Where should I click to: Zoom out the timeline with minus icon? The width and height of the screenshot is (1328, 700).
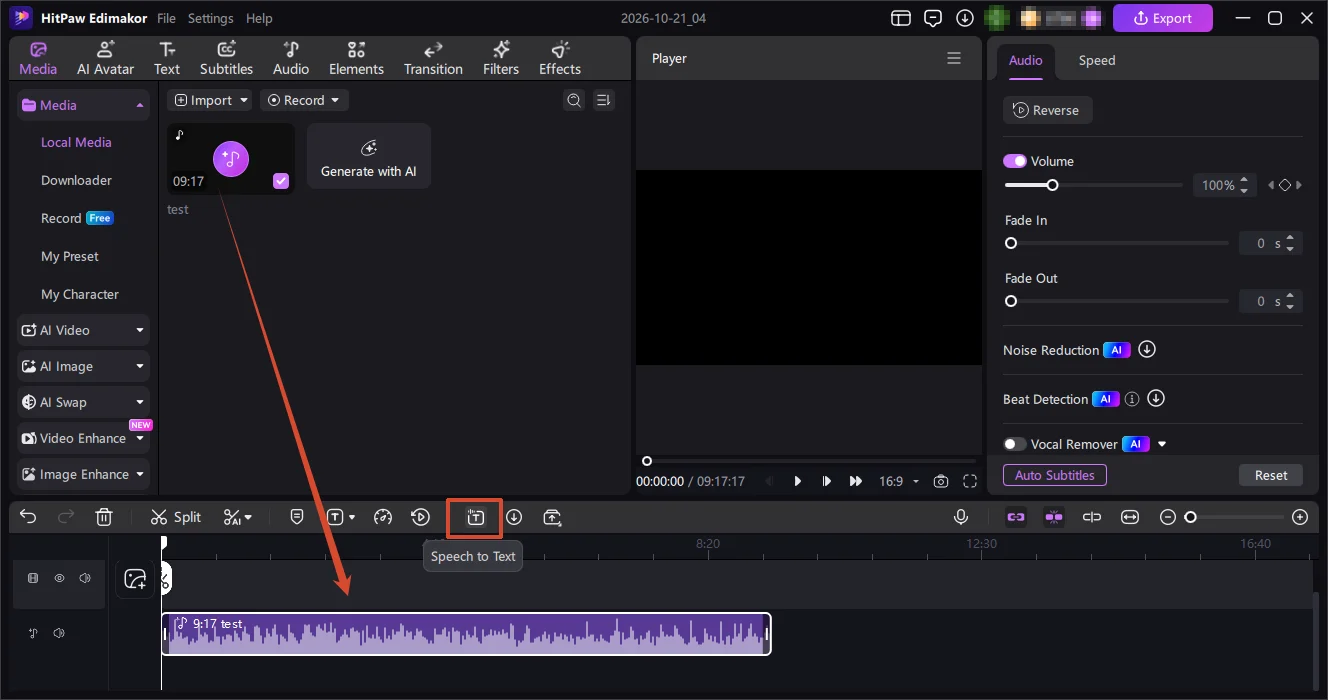tap(1167, 517)
